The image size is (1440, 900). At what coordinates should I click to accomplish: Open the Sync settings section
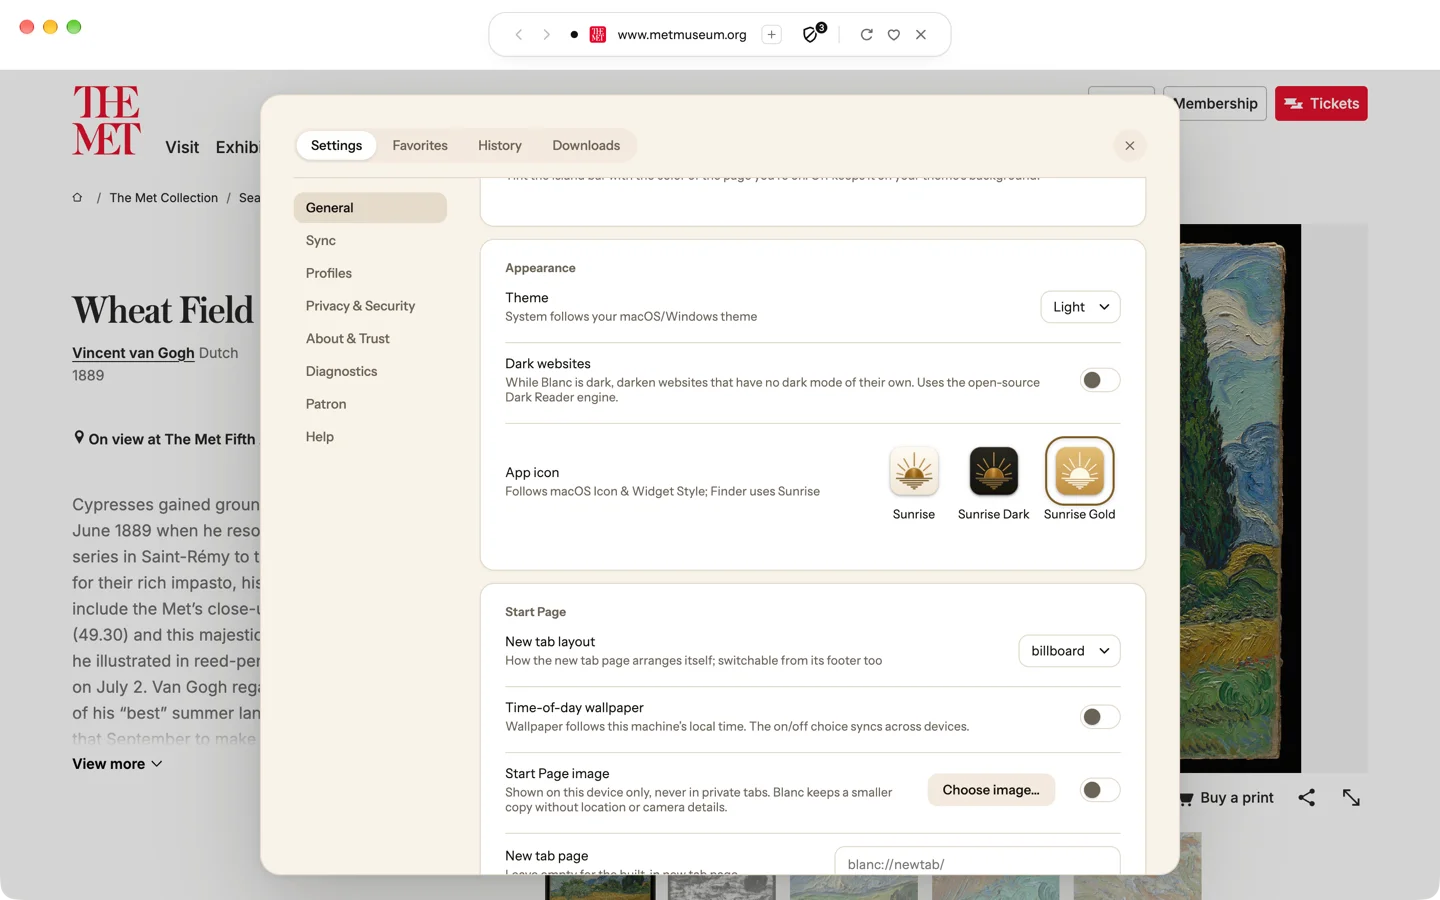[370, 241]
